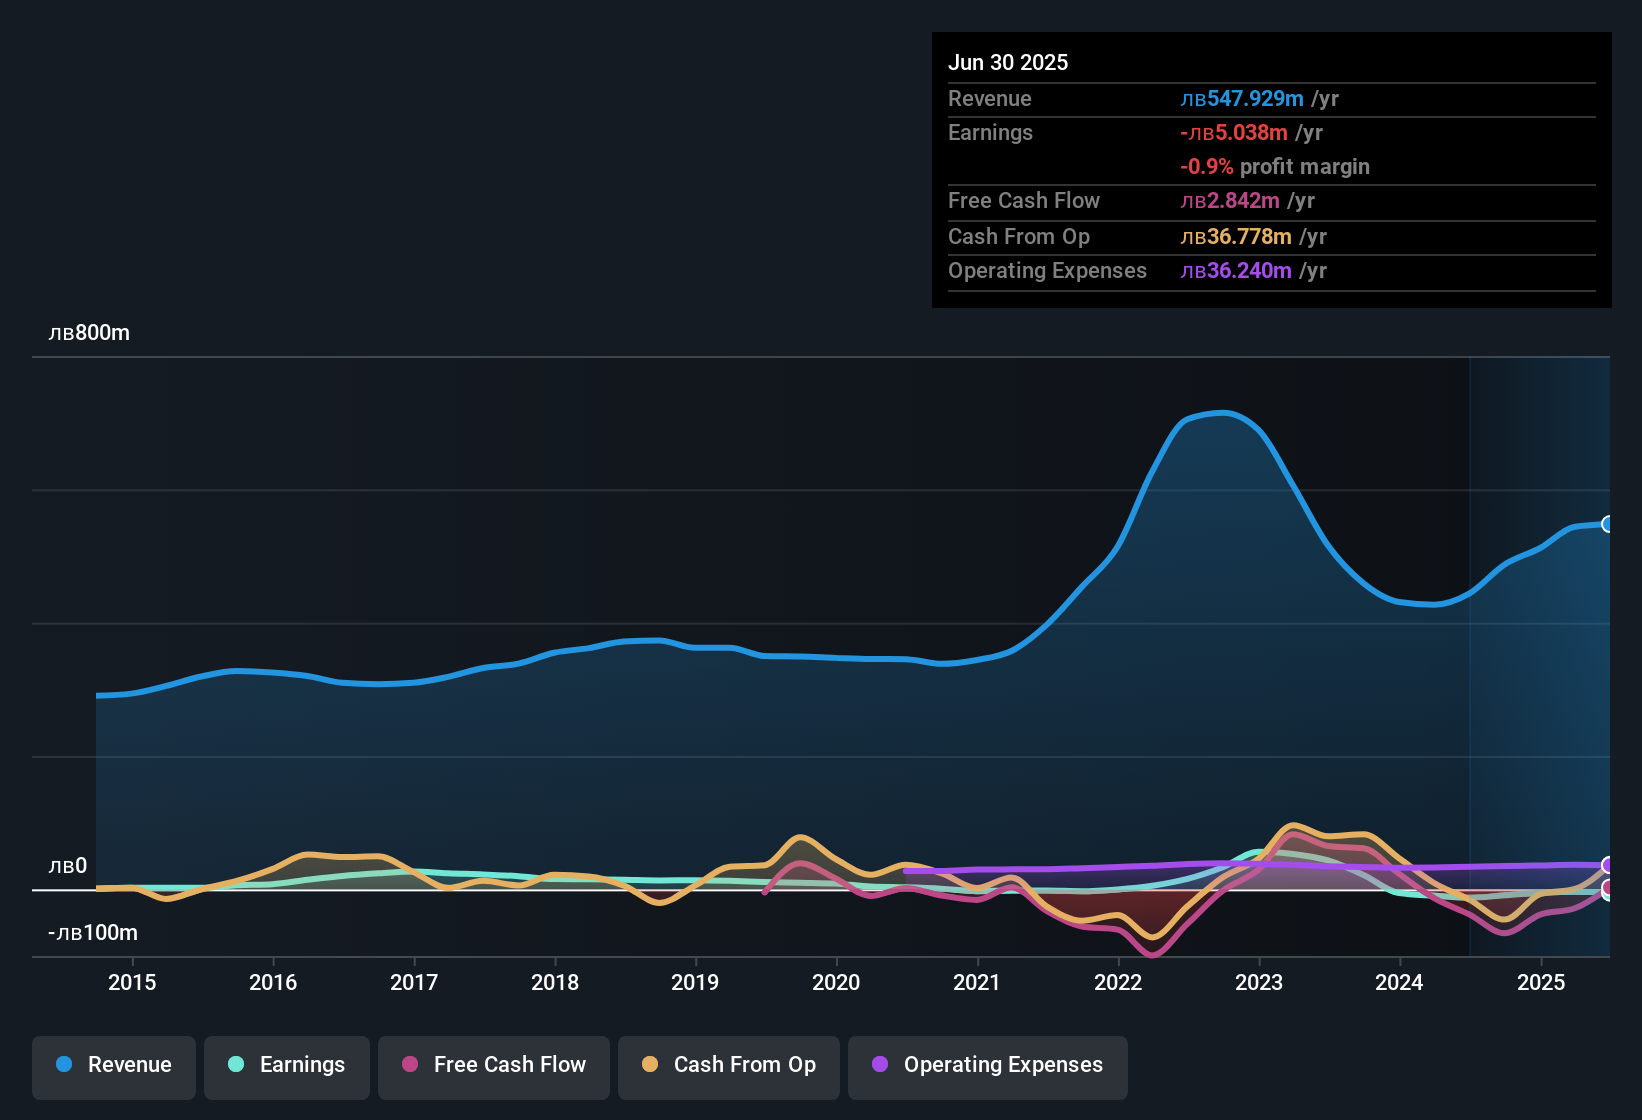The width and height of the screenshot is (1642, 1120).
Task: Click the -лв5.038m earnings value
Action: click(1234, 132)
